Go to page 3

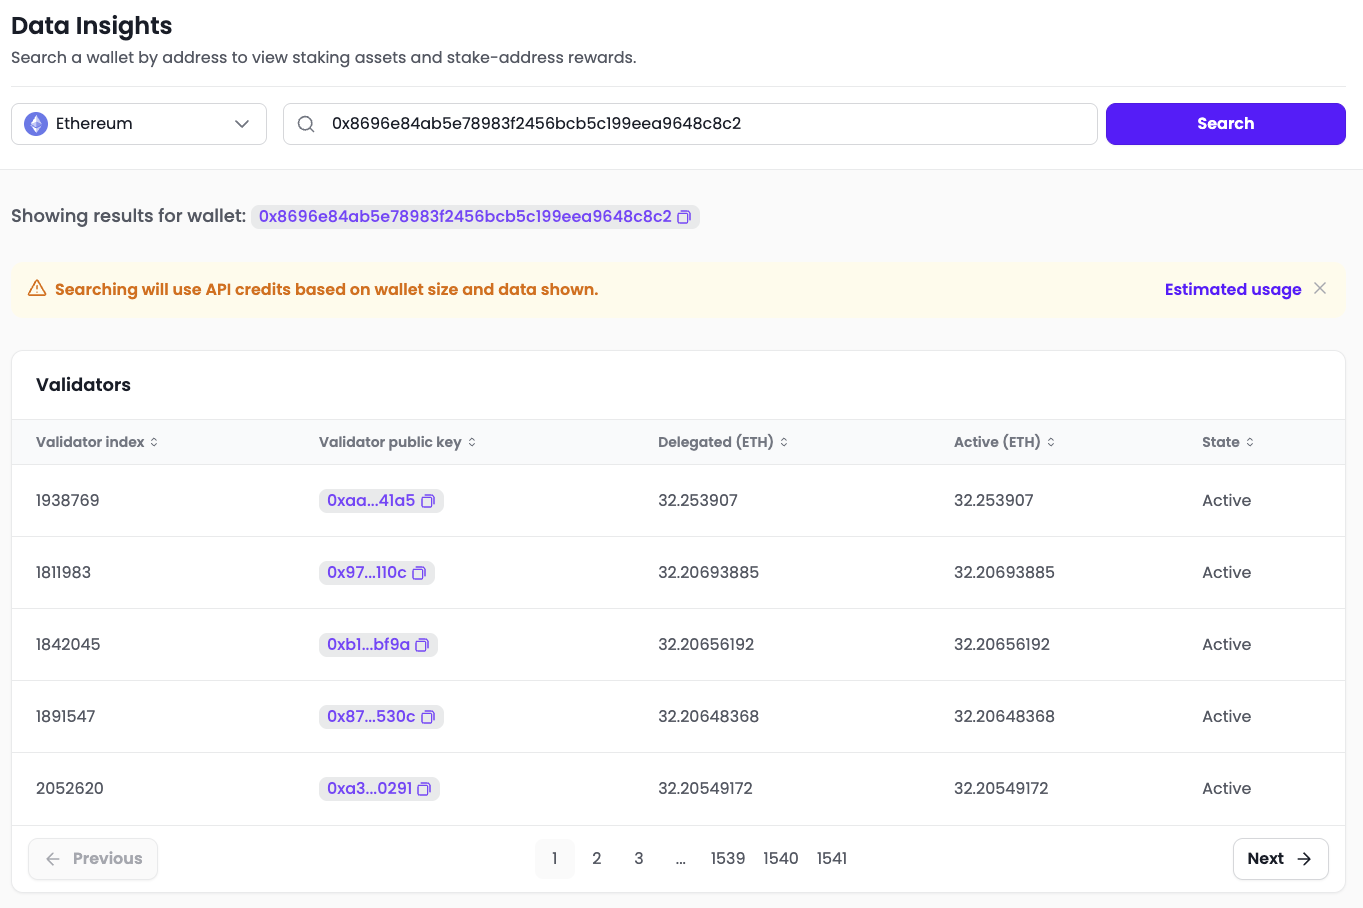pos(639,859)
